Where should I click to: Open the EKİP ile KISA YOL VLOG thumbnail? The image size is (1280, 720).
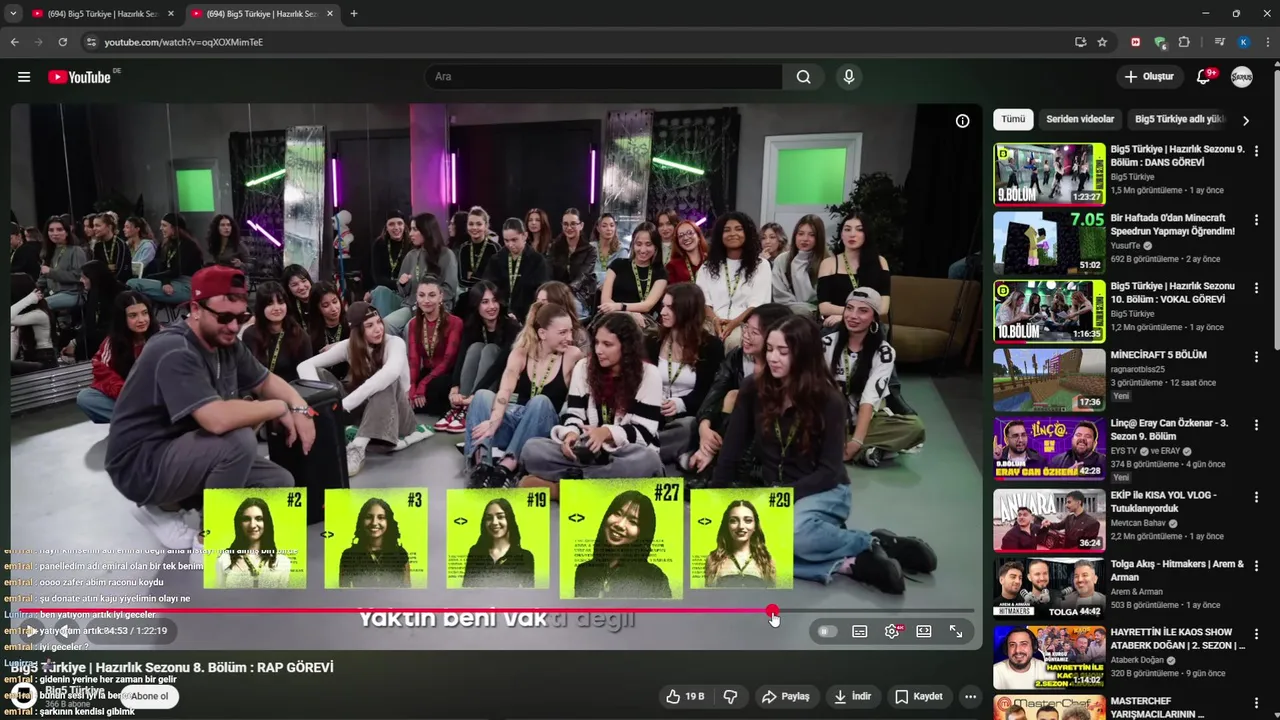(1049, 520)
